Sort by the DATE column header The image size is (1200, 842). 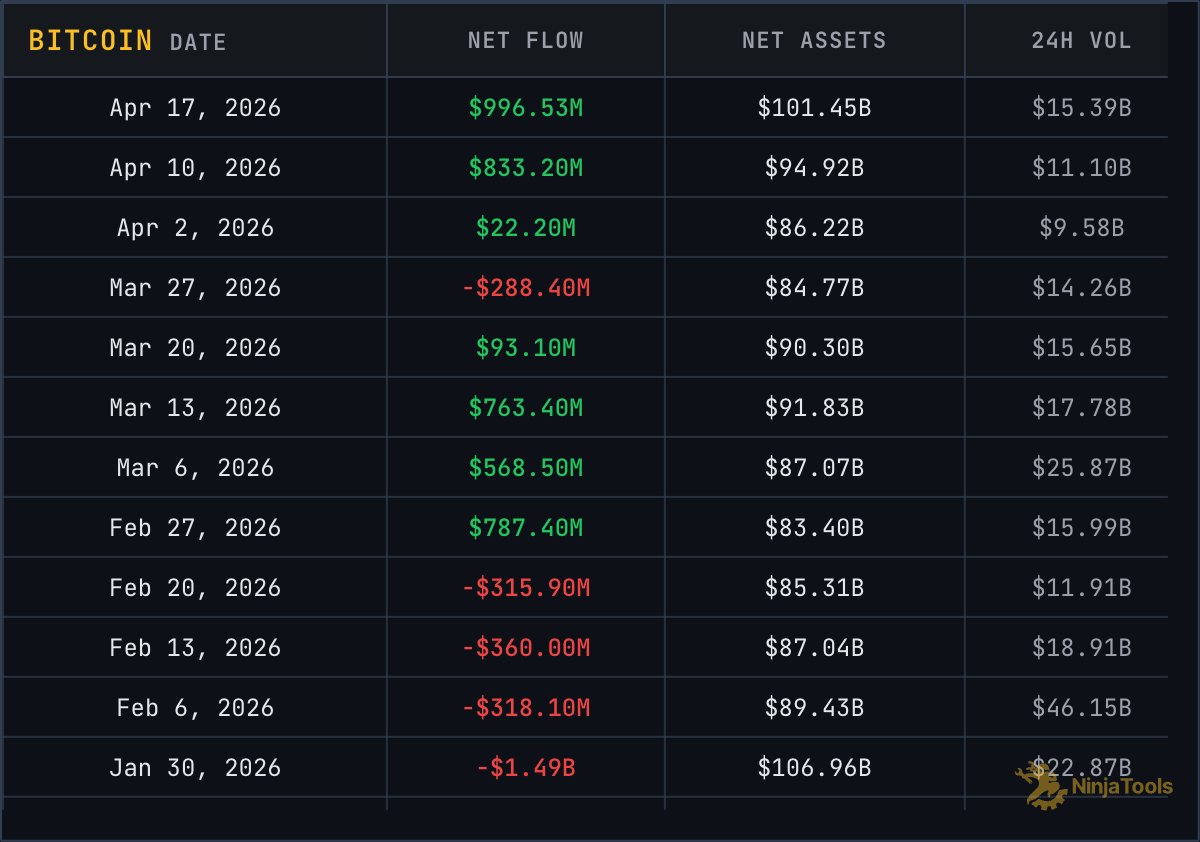[198, 42]
